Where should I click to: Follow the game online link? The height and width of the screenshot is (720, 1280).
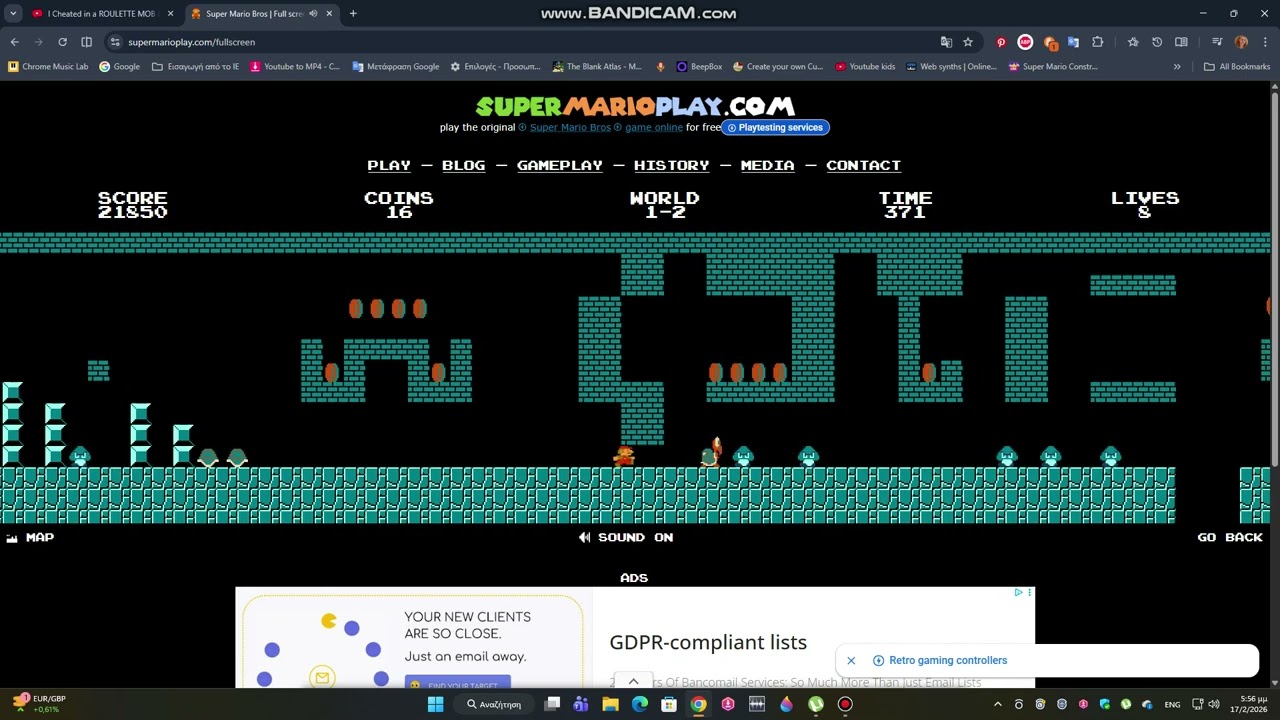(x=654, y=127)
